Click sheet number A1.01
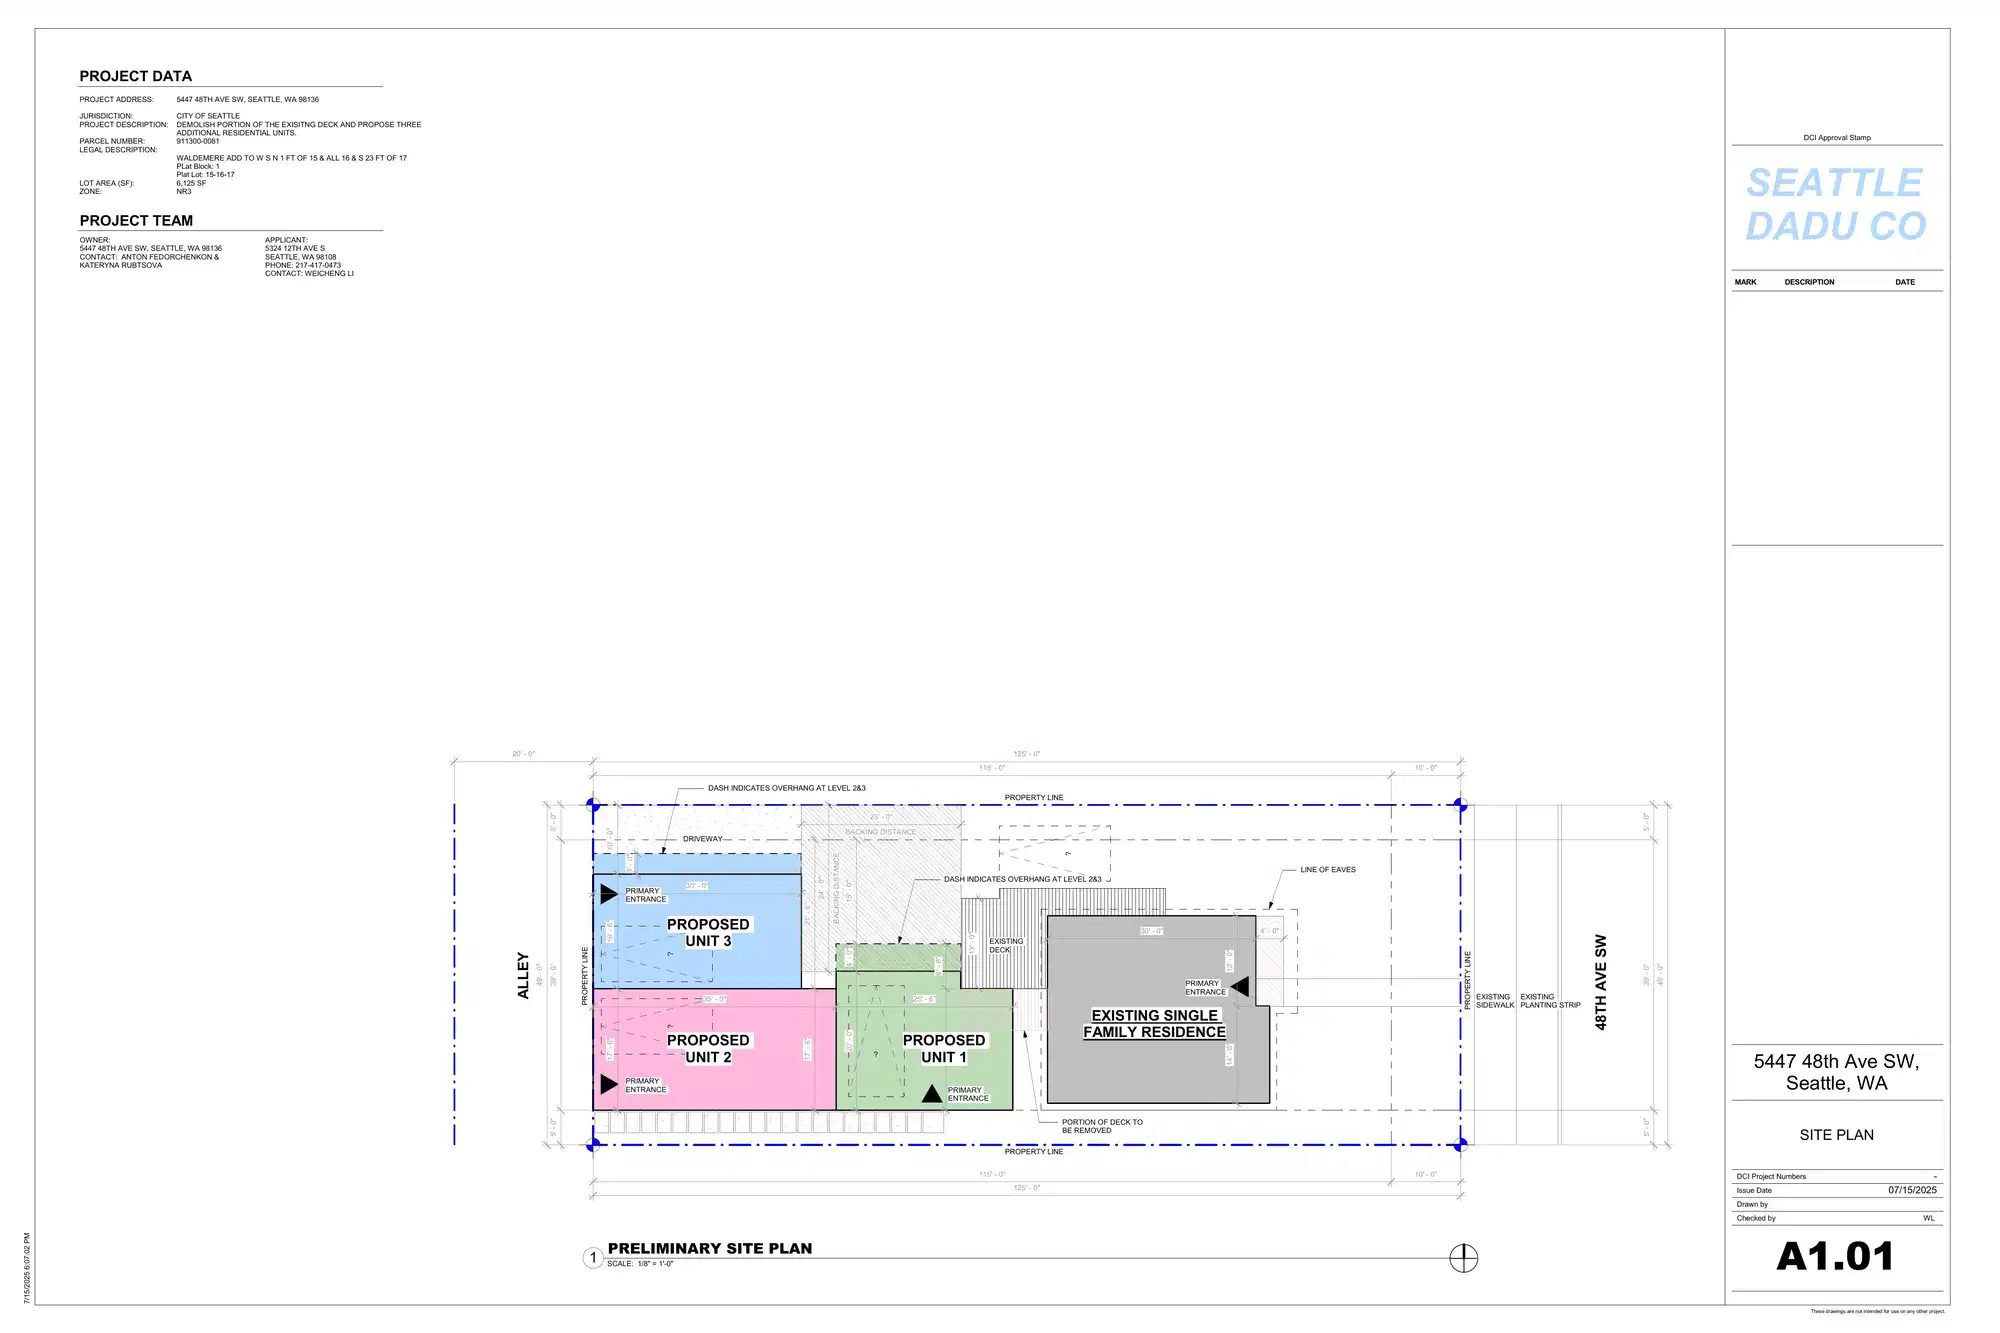 click(1836, 1257)
